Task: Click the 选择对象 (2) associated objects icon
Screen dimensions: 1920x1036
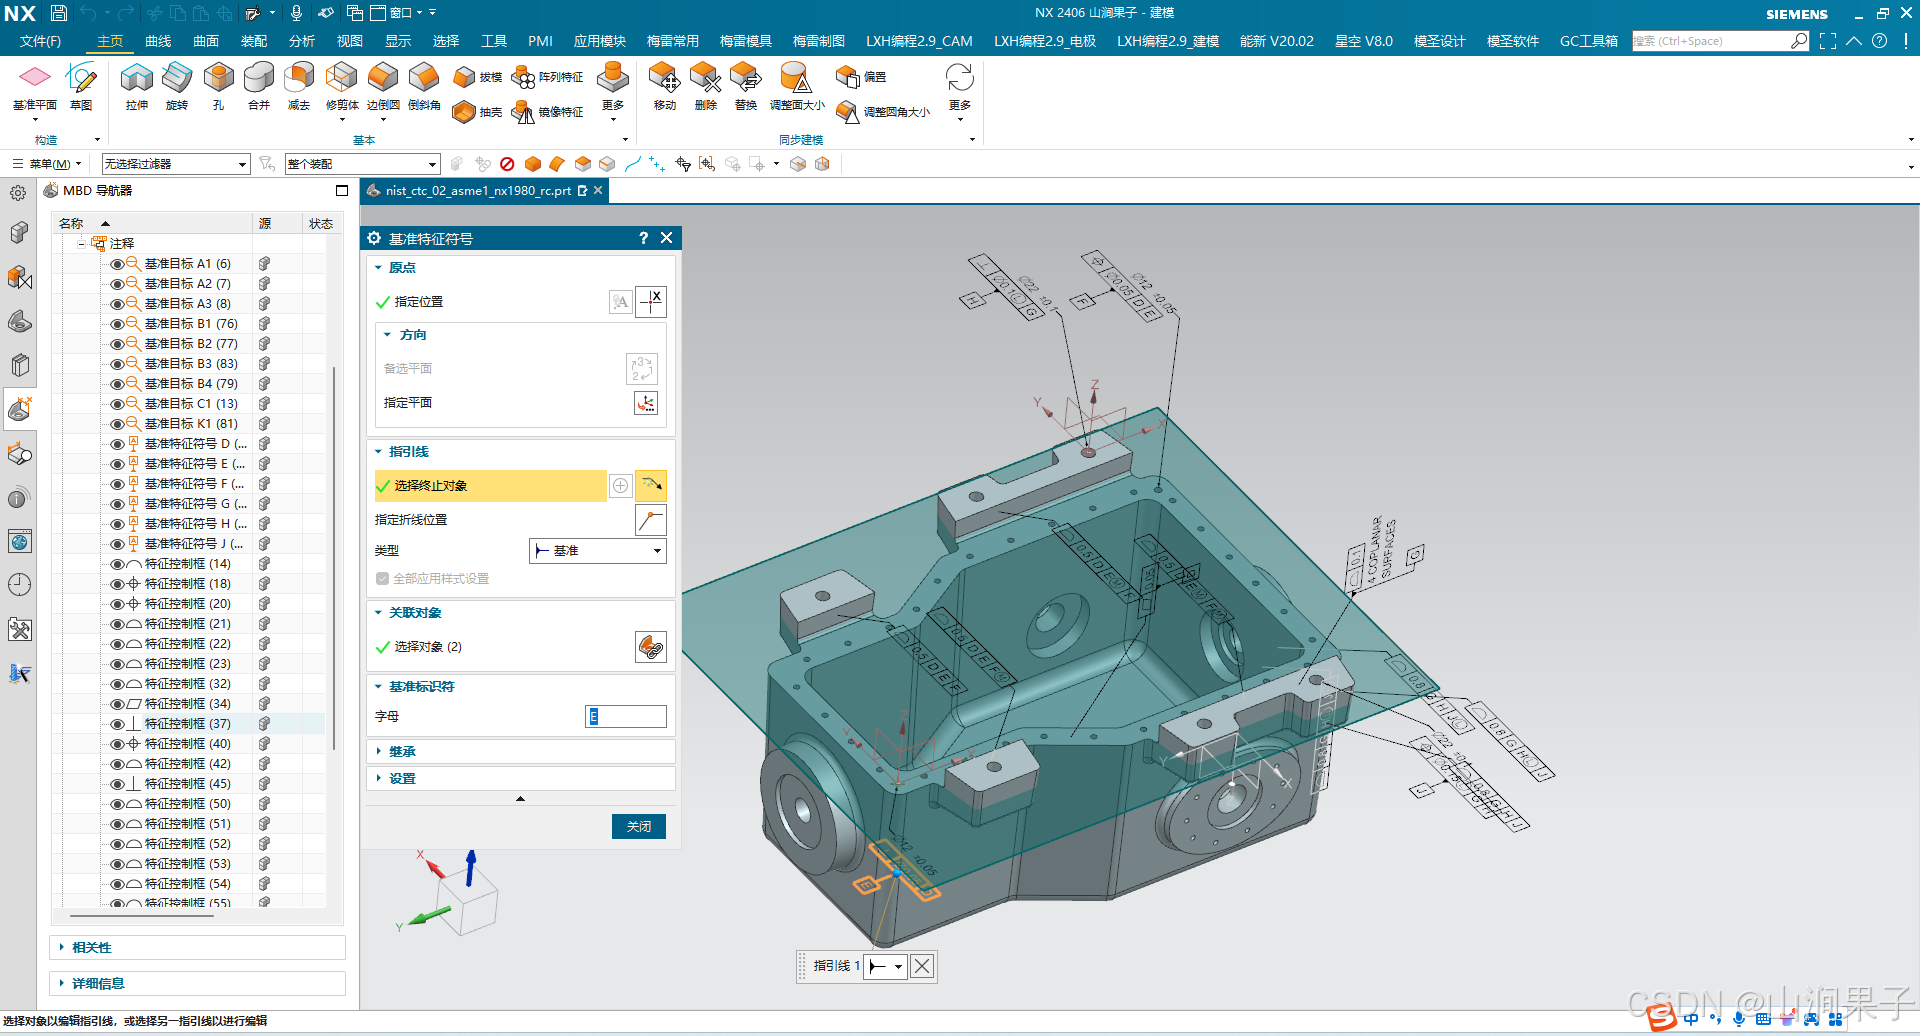Action: [651, 647]
